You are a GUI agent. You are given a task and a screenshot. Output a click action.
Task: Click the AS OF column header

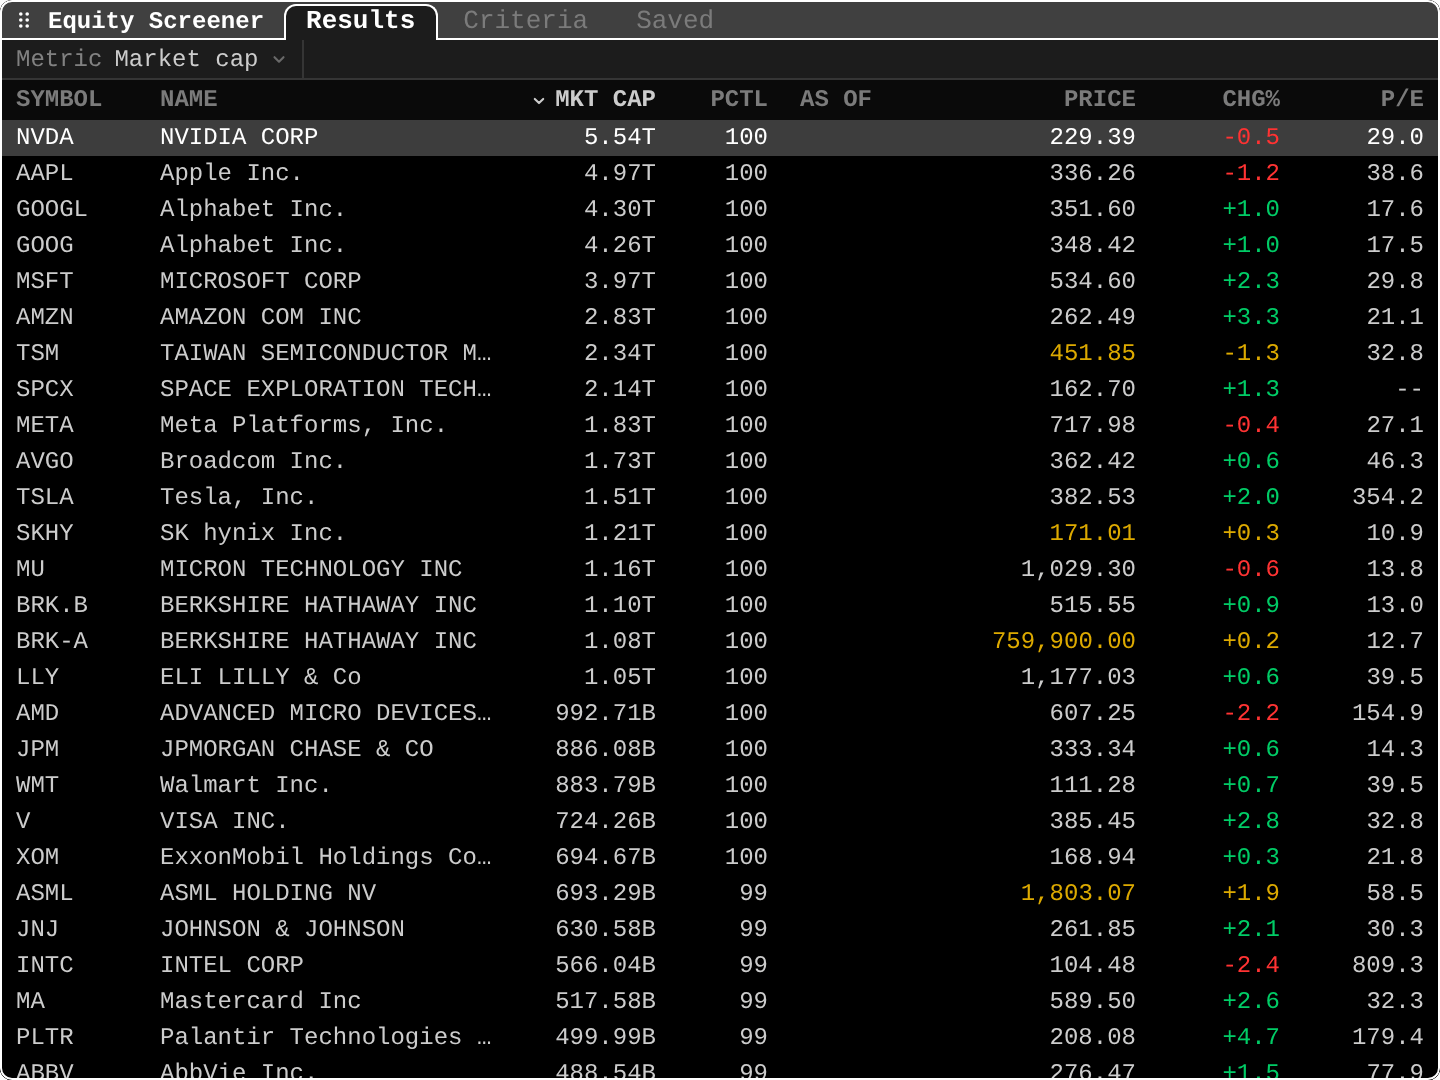[x=836, y=99]
